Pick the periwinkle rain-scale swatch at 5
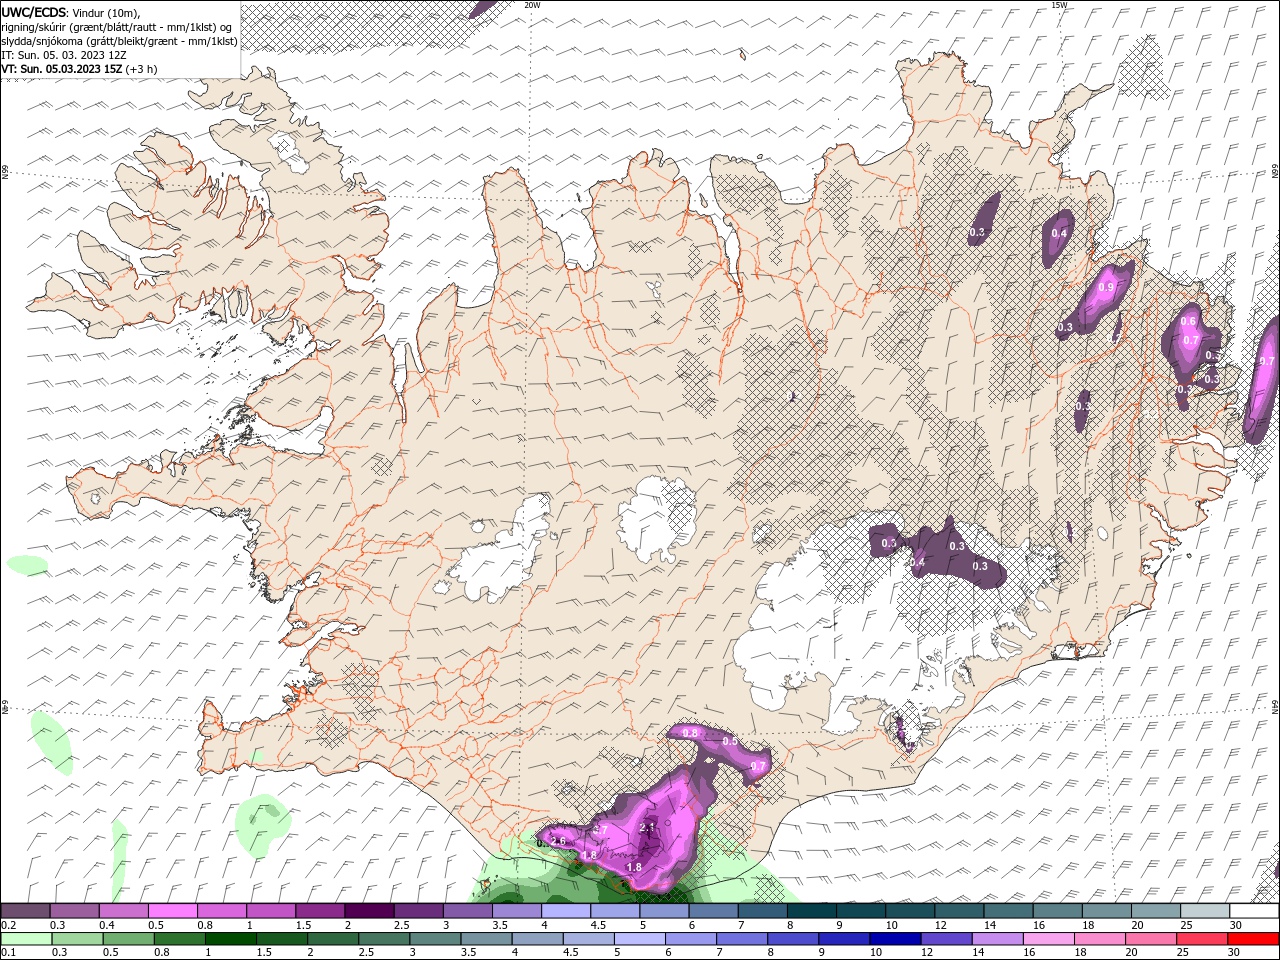1280x960 pixels. coord(638,939)
